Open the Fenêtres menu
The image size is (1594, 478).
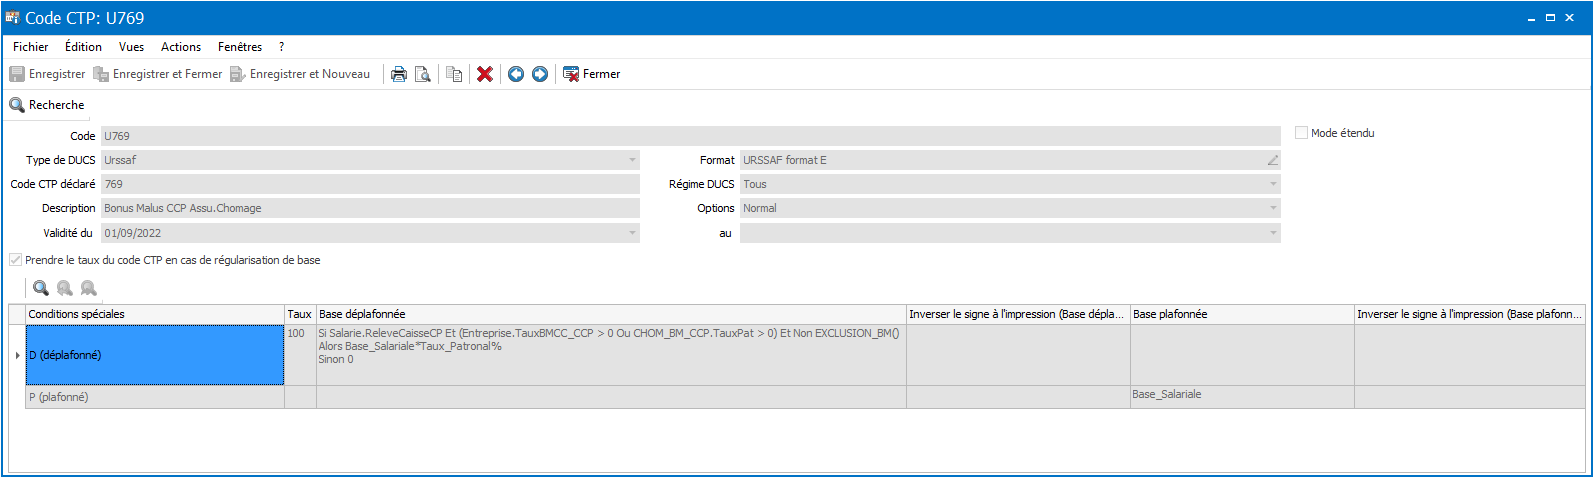click(240, 47)
